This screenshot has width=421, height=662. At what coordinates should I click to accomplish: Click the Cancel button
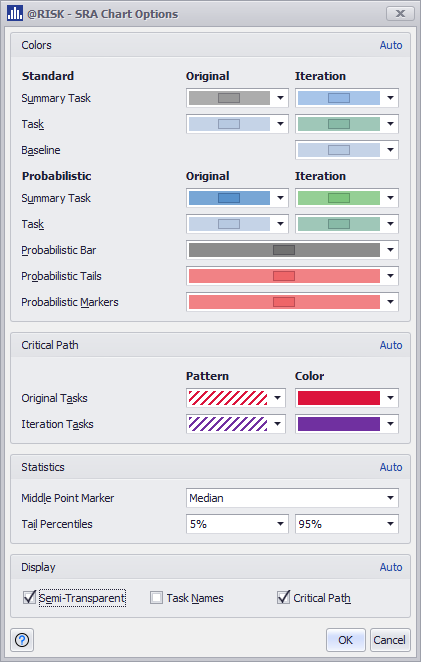pos(389,640)
